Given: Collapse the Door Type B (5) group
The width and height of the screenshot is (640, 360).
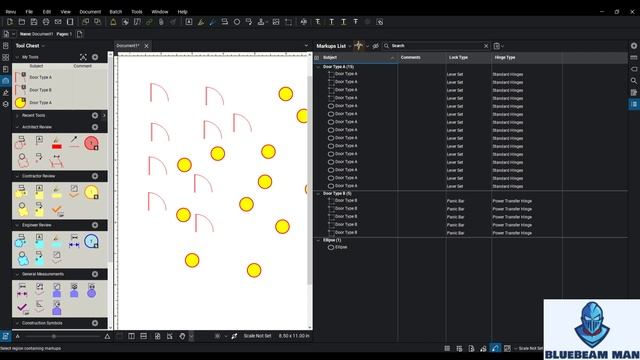Looking at the screenshot, I should pos(318,193).
